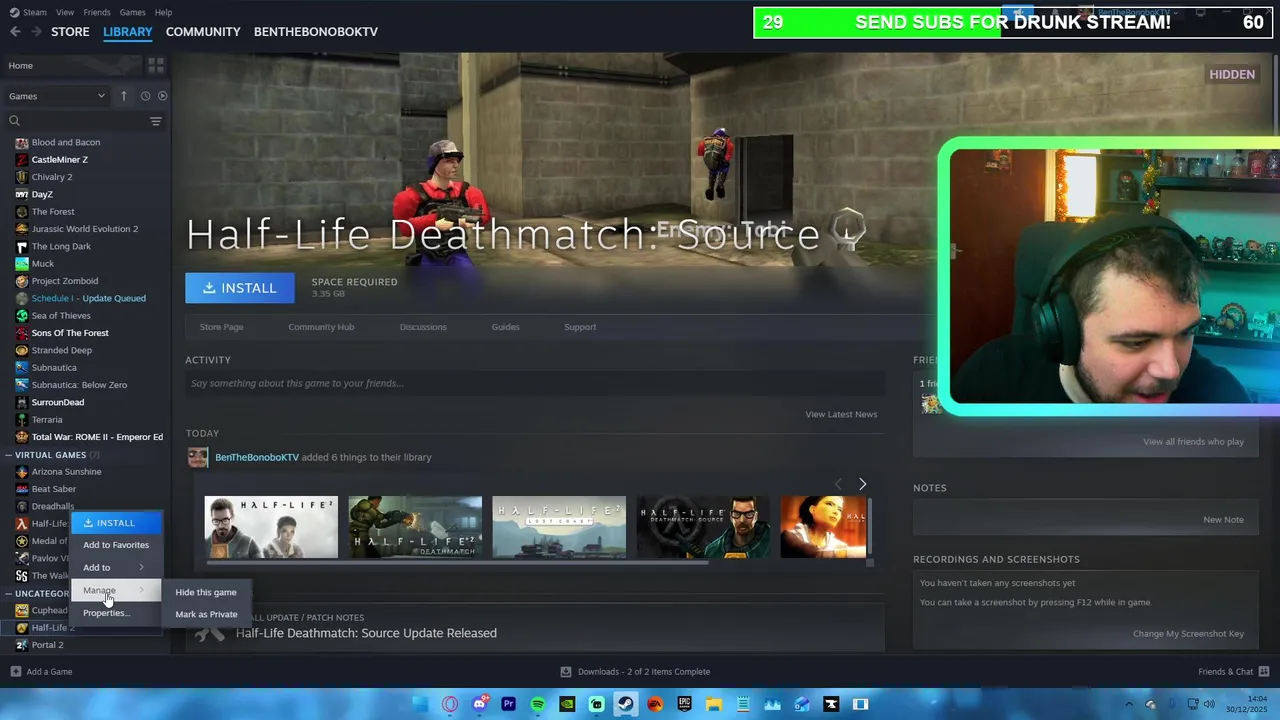This screenshot has width=1280, height=720.
Task: Select The Long Dark game icon
Action: pyautogui.click(x=22, y=246)
